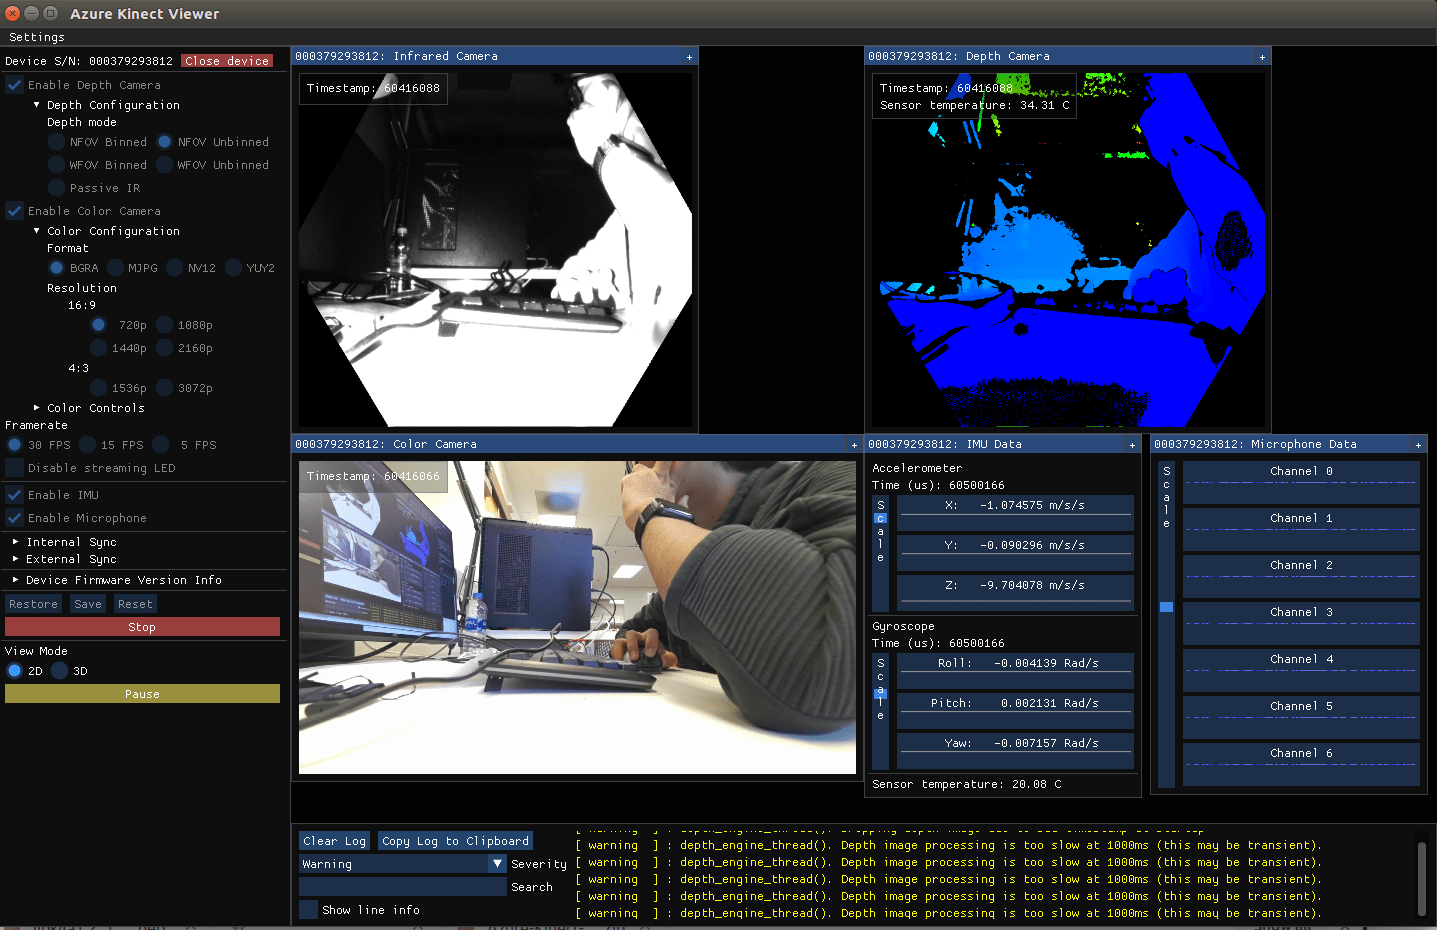Click the Infrared Camera panel title bar
This screenshot has width=1437, height=930.
[x=494, y=57]
